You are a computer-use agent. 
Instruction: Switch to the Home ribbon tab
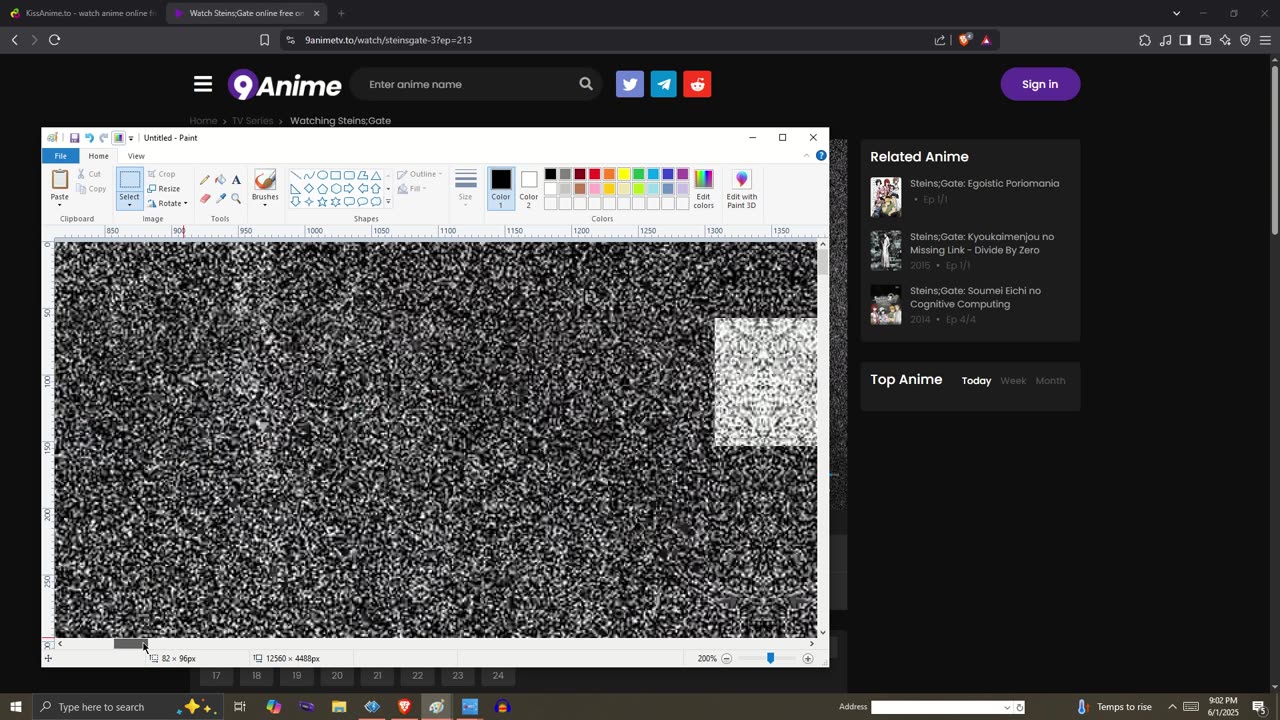(98, 156)
